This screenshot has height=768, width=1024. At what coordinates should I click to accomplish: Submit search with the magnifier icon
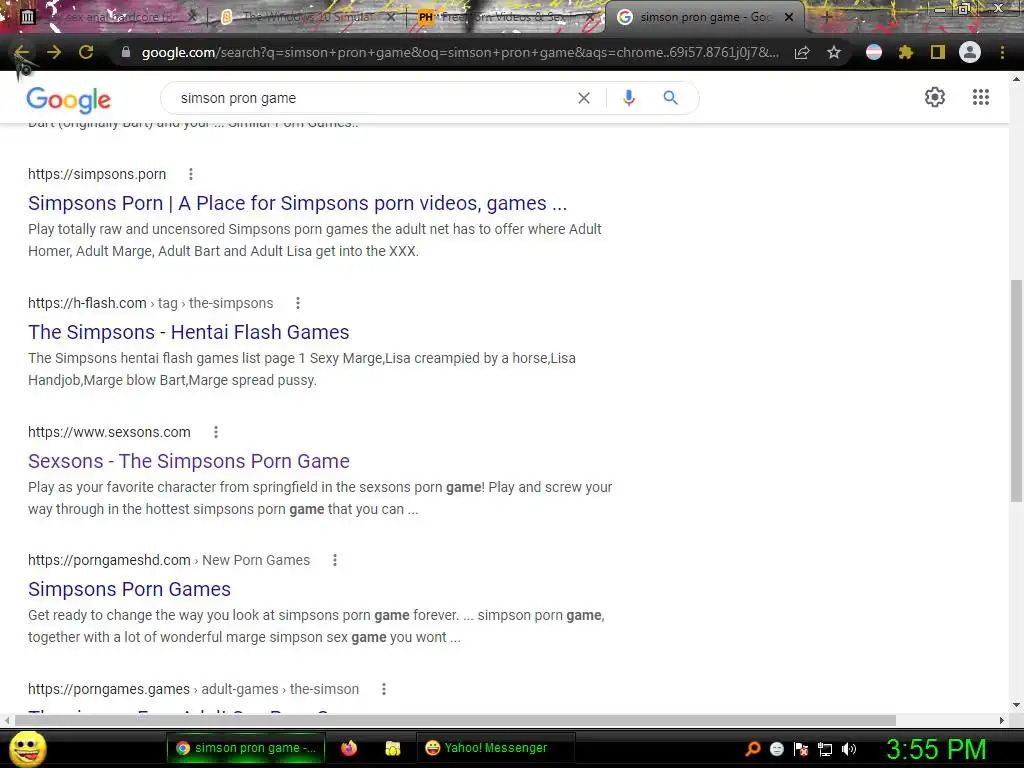coord(670,98)
